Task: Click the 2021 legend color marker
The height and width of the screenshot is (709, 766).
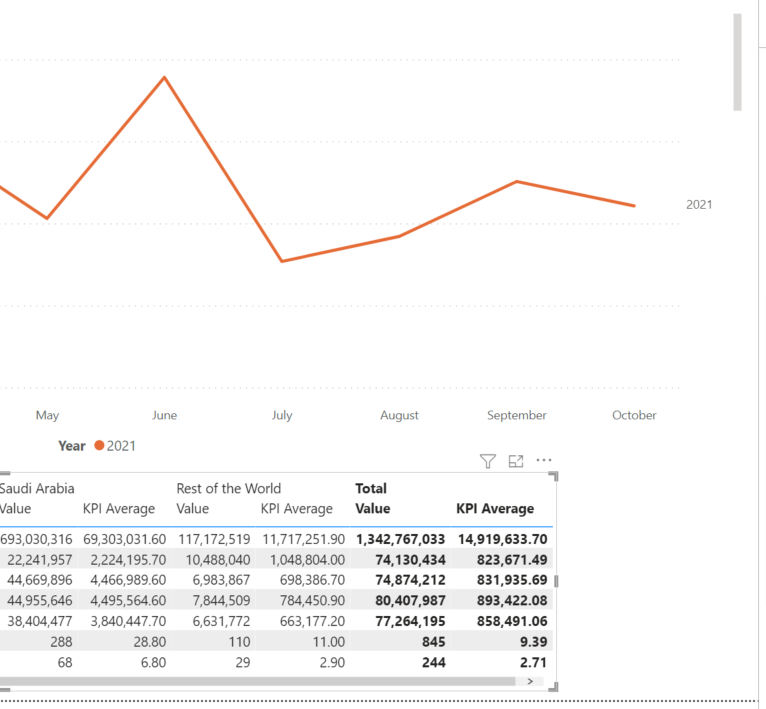Action: (99, 446)
